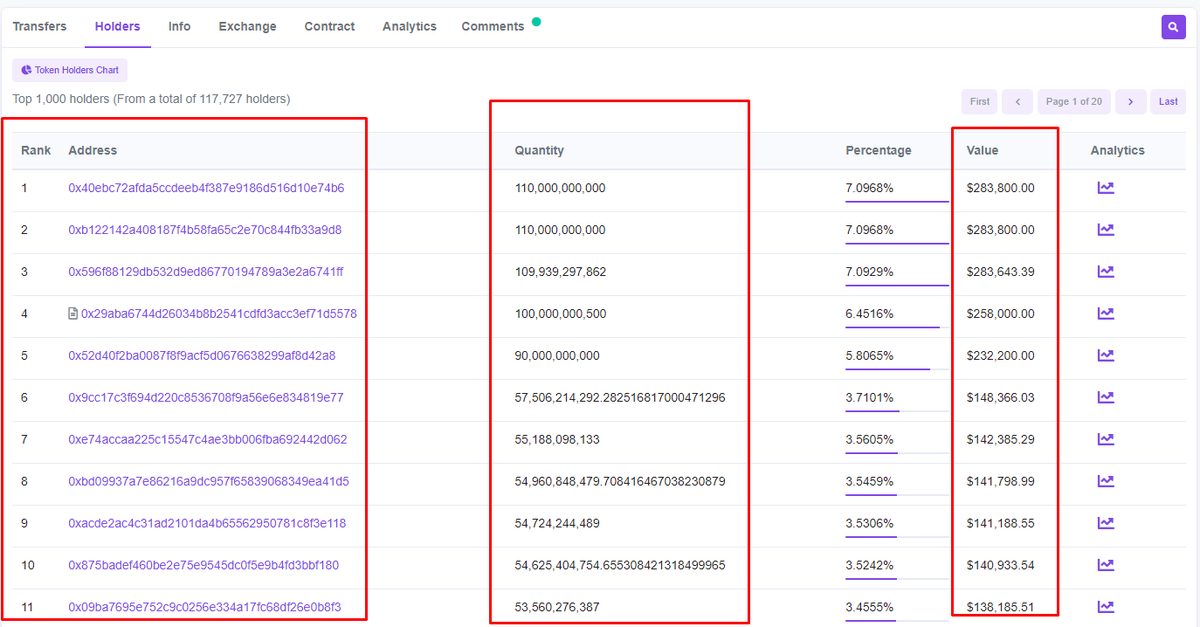Click the Page 1 of 20 indicator

(1074, 102)
